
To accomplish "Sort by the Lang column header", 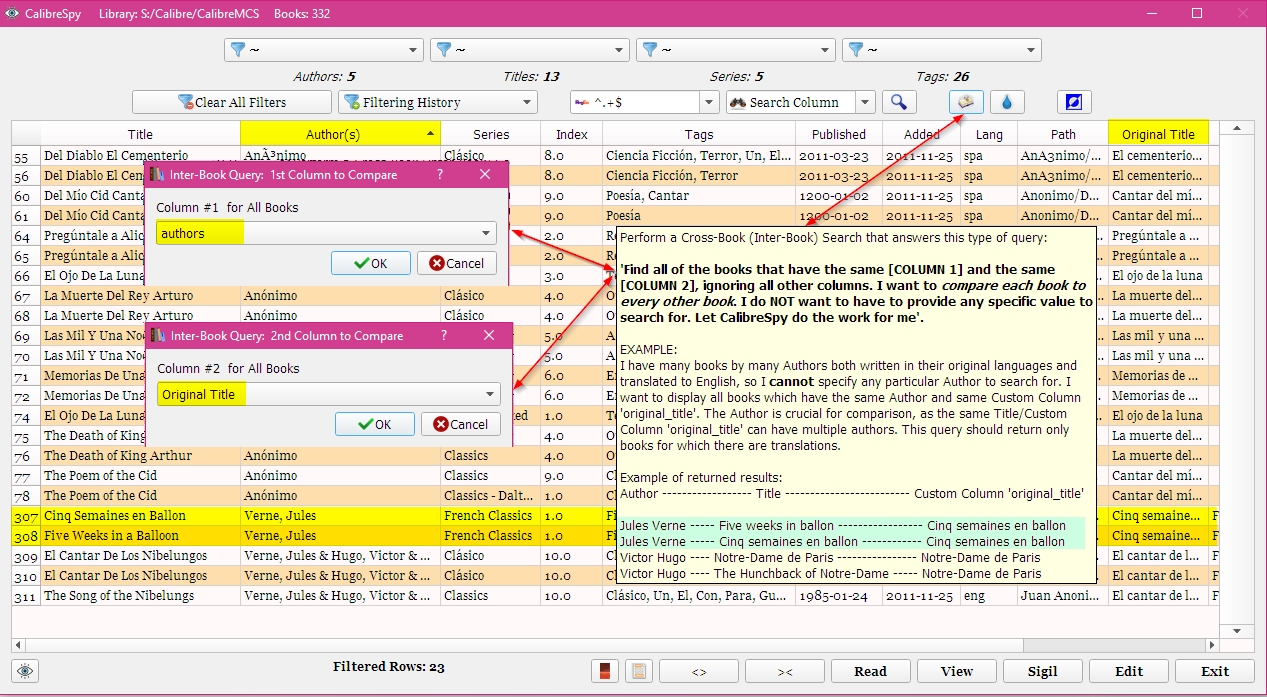I will point(989,134).
